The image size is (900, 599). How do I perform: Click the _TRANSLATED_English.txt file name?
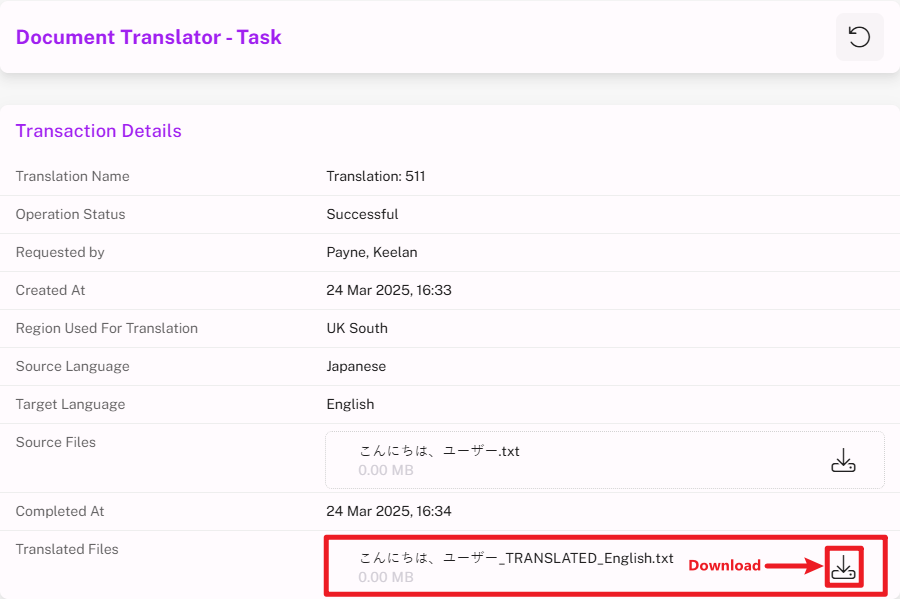[x=516, y=558]
